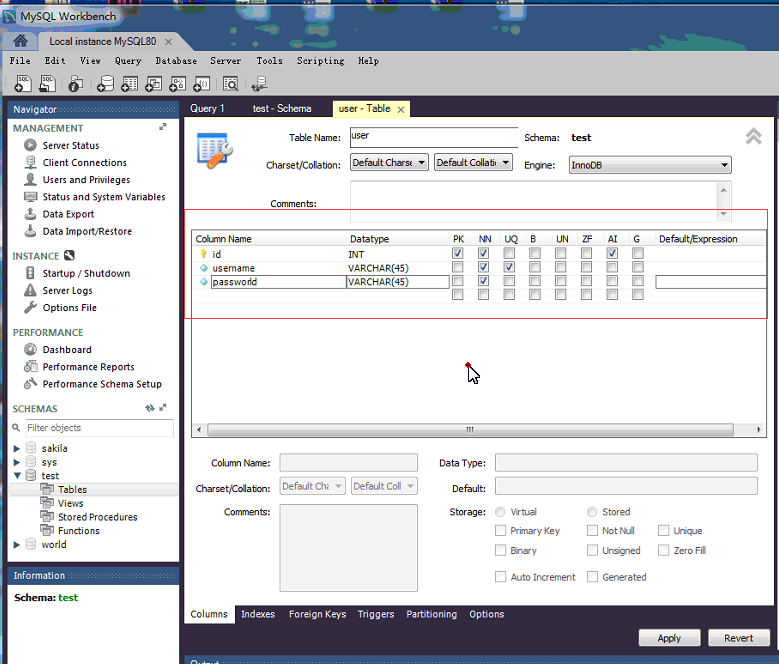
Task: Go to the Workbench home tab
Action: point(20,41)
